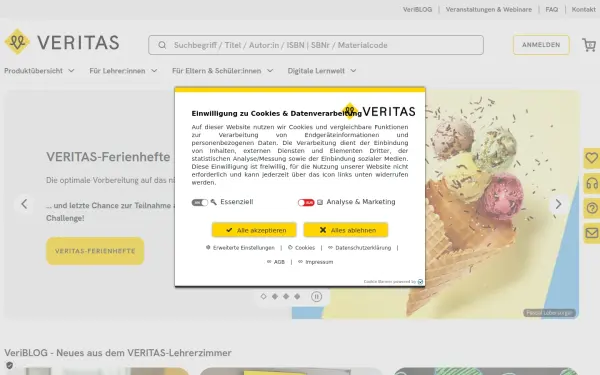Open Erweiterte Einstellungen link
This screenshot has height=375, width=600.
coord(240,248)
